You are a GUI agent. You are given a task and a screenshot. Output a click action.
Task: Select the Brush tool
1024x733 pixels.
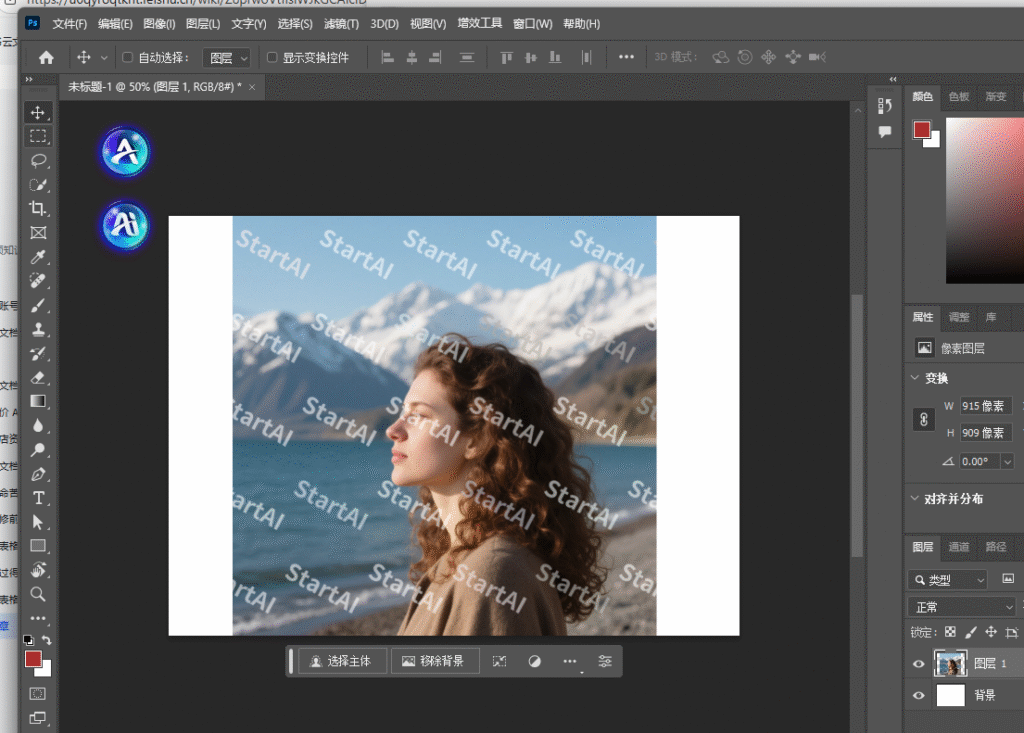39,305
